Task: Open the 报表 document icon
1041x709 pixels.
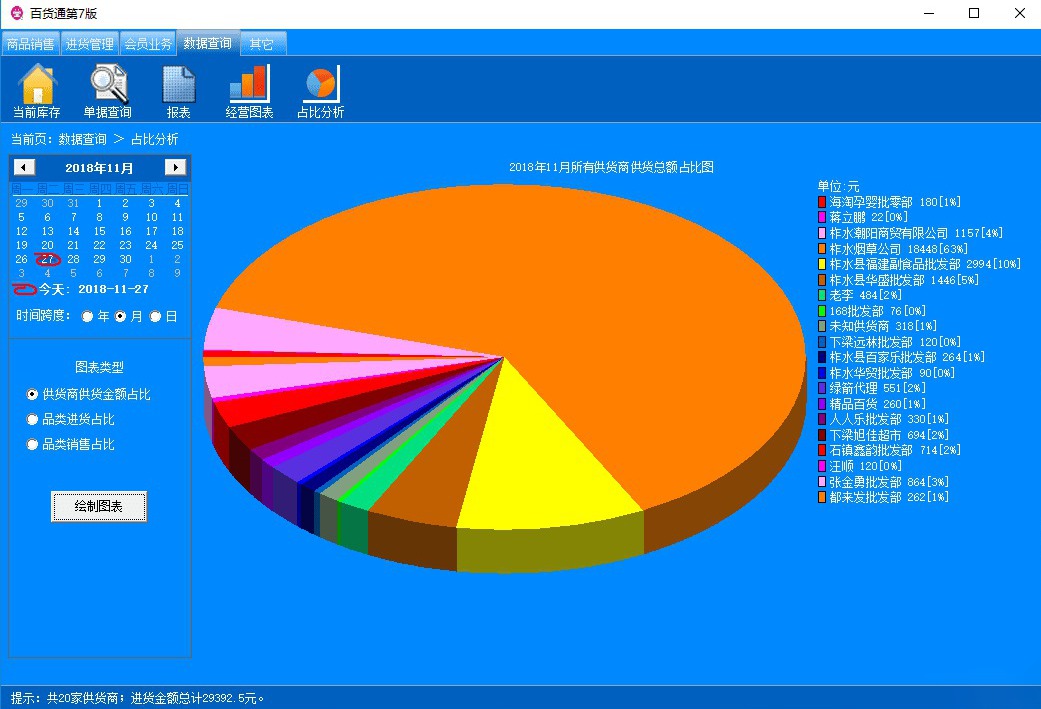Action: pos(179,91)
